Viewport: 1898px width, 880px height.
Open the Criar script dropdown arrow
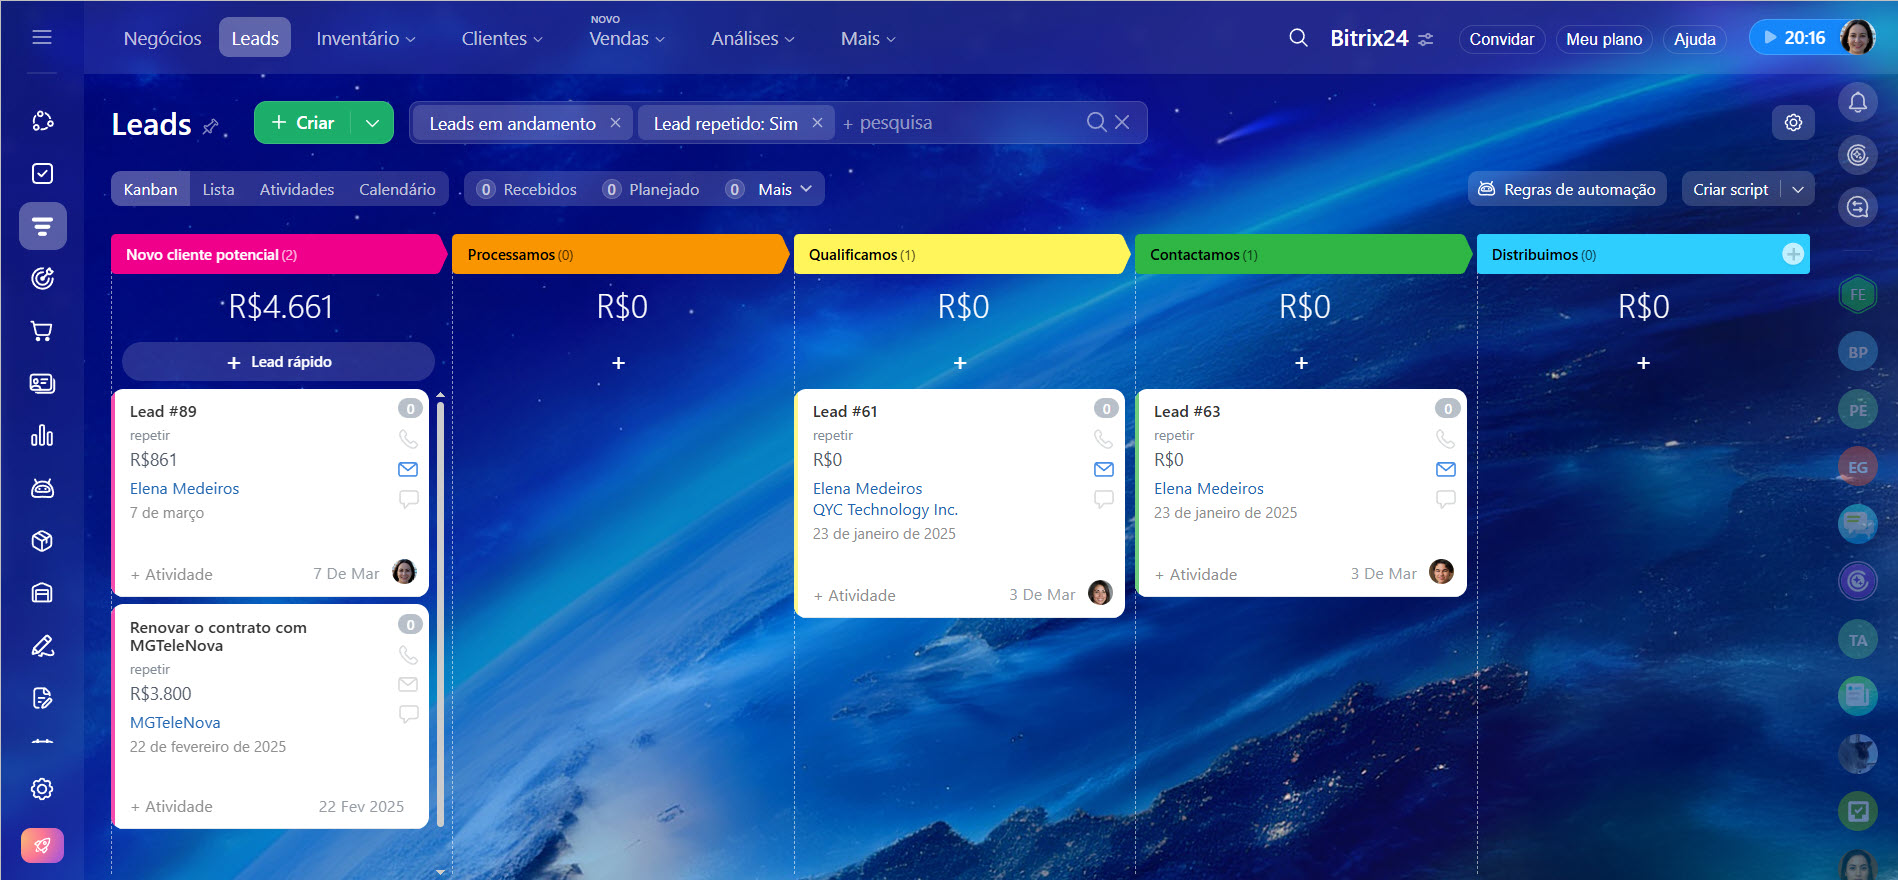(x=1797, y=189)
